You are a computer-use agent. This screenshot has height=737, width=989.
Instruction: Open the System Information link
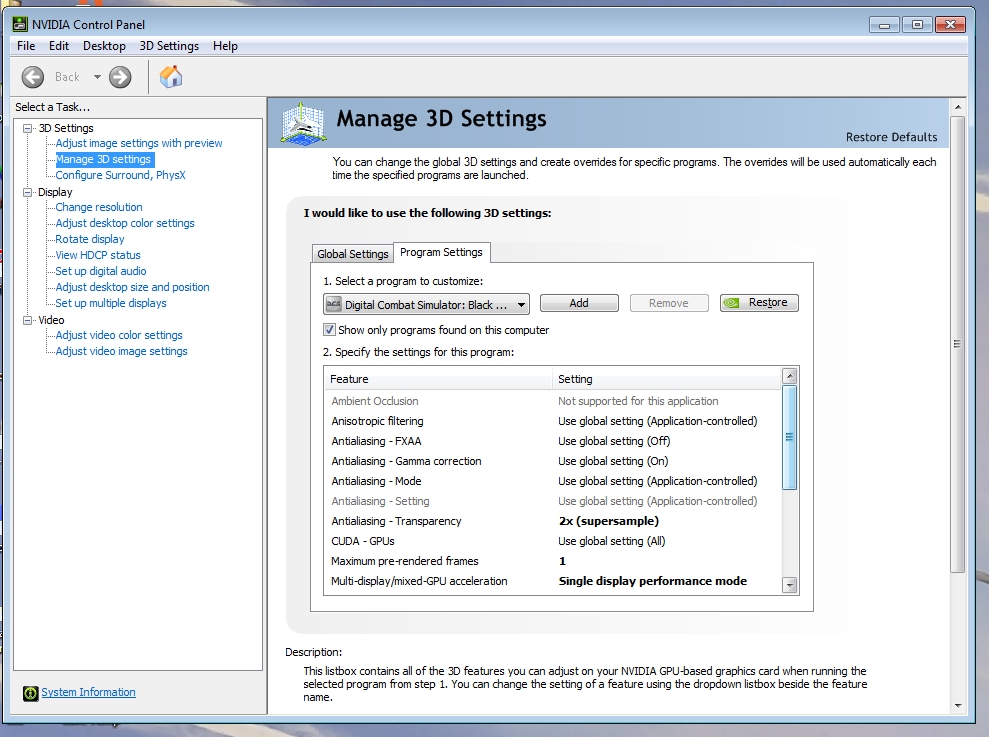click(x=88, y=692)
